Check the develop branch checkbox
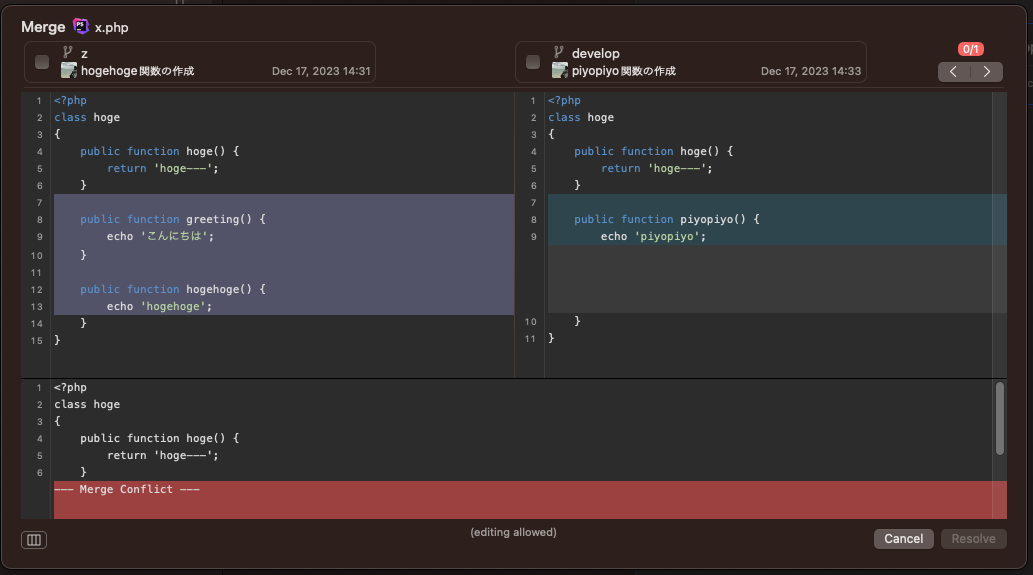 pyautogui.click(x=533, y=62)
